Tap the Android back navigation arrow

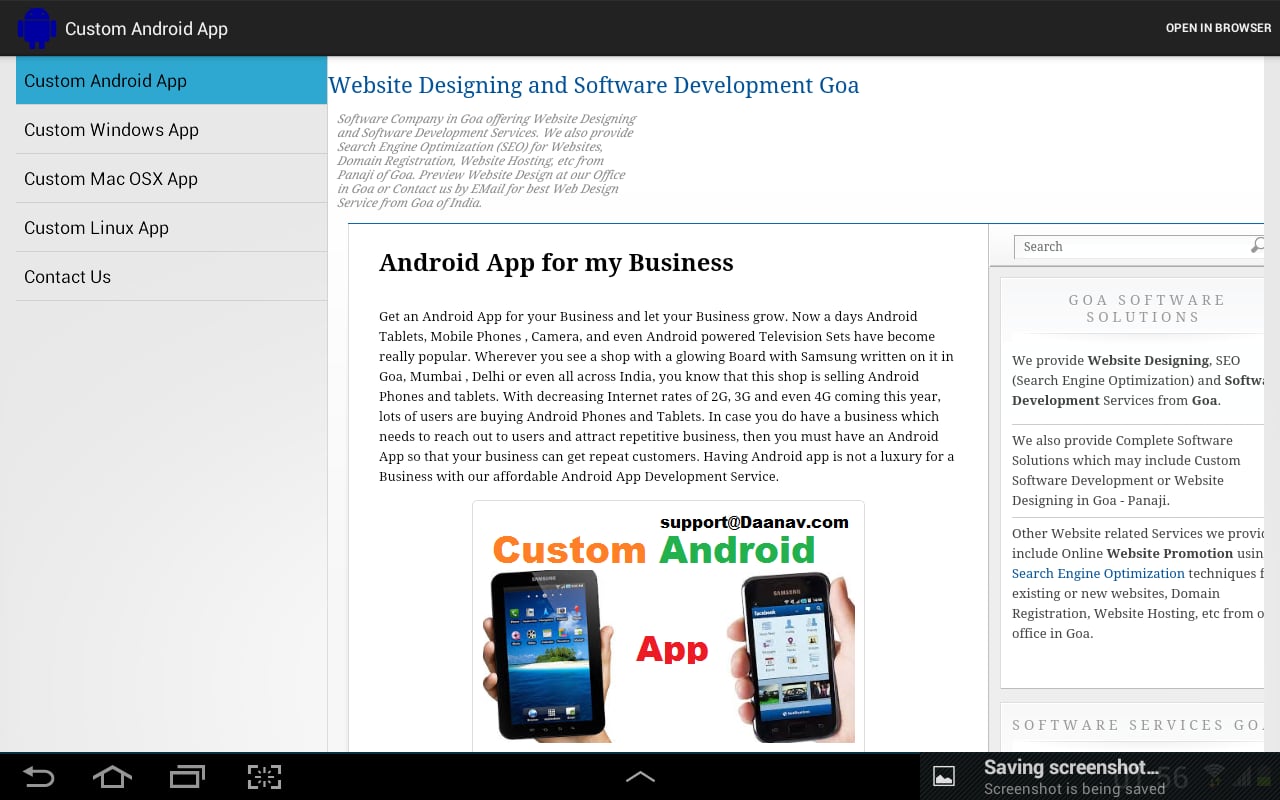38,777
